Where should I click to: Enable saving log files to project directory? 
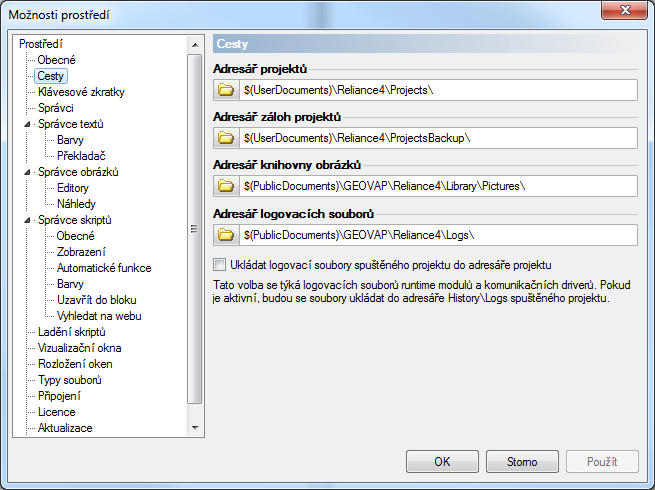pos(220,265)
